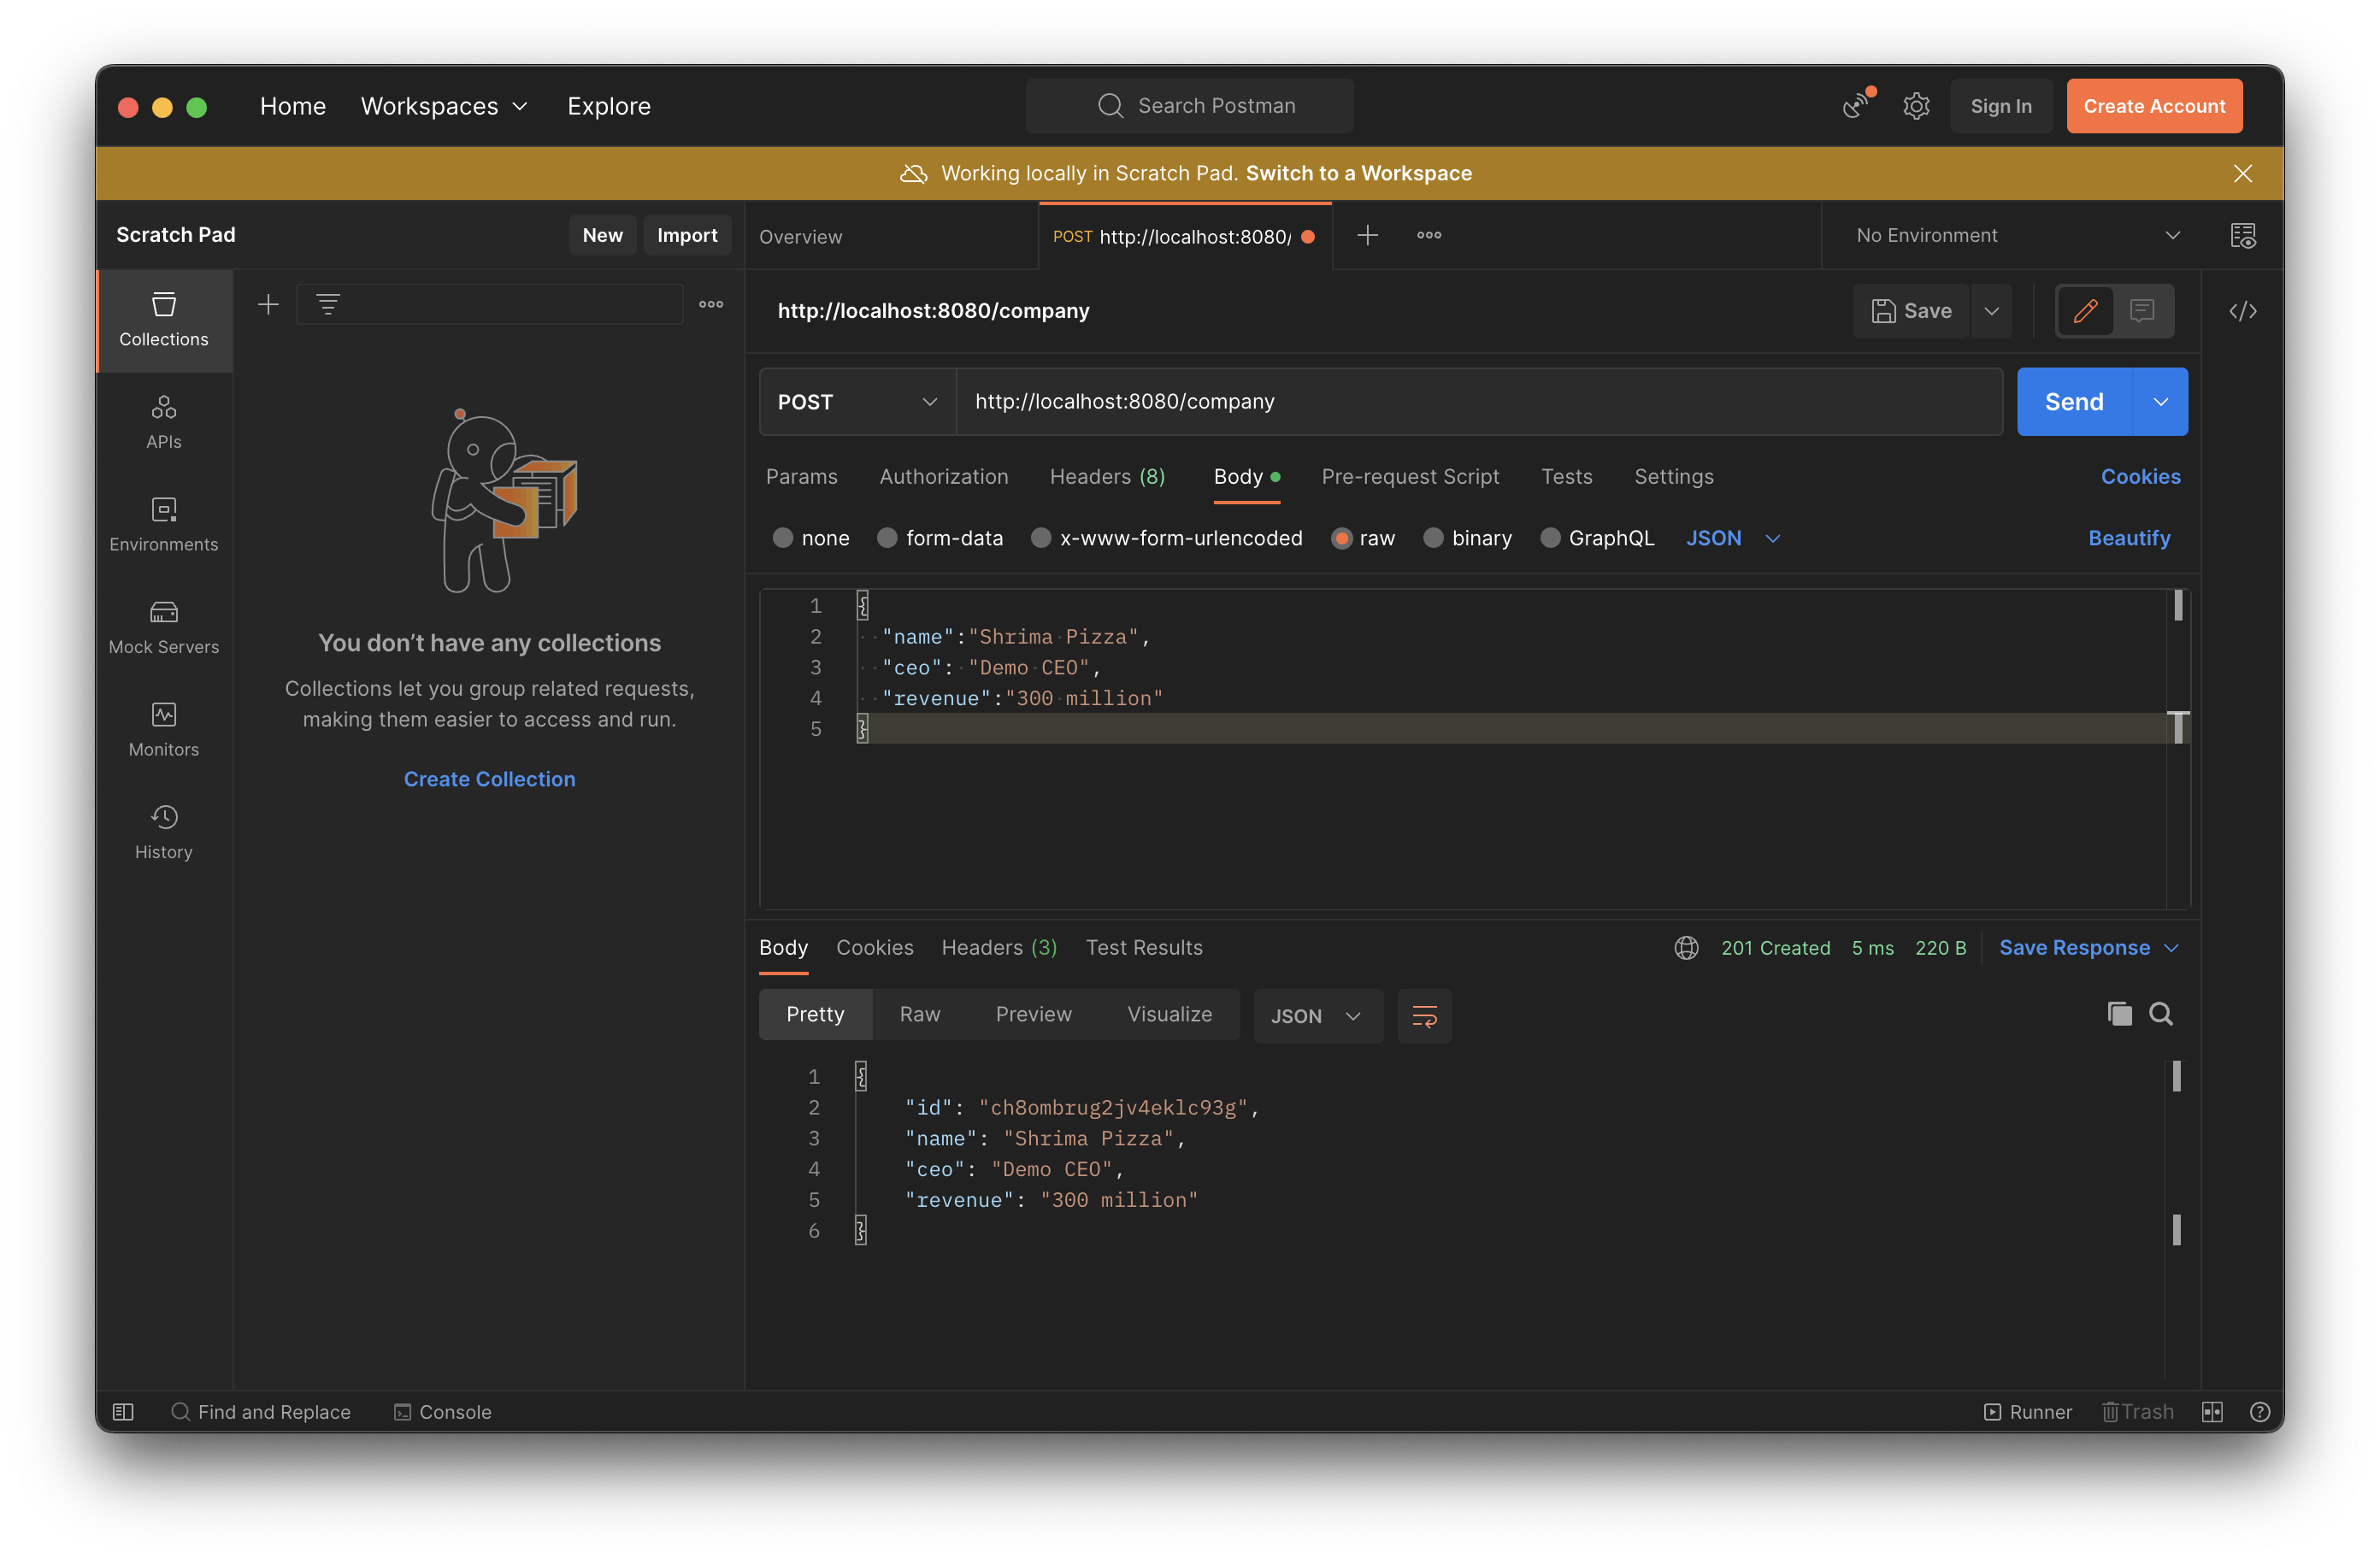Viewport: 2380px width, 1559px height.
Task: Expand the No Environment selector
Action: (2013, 235)
